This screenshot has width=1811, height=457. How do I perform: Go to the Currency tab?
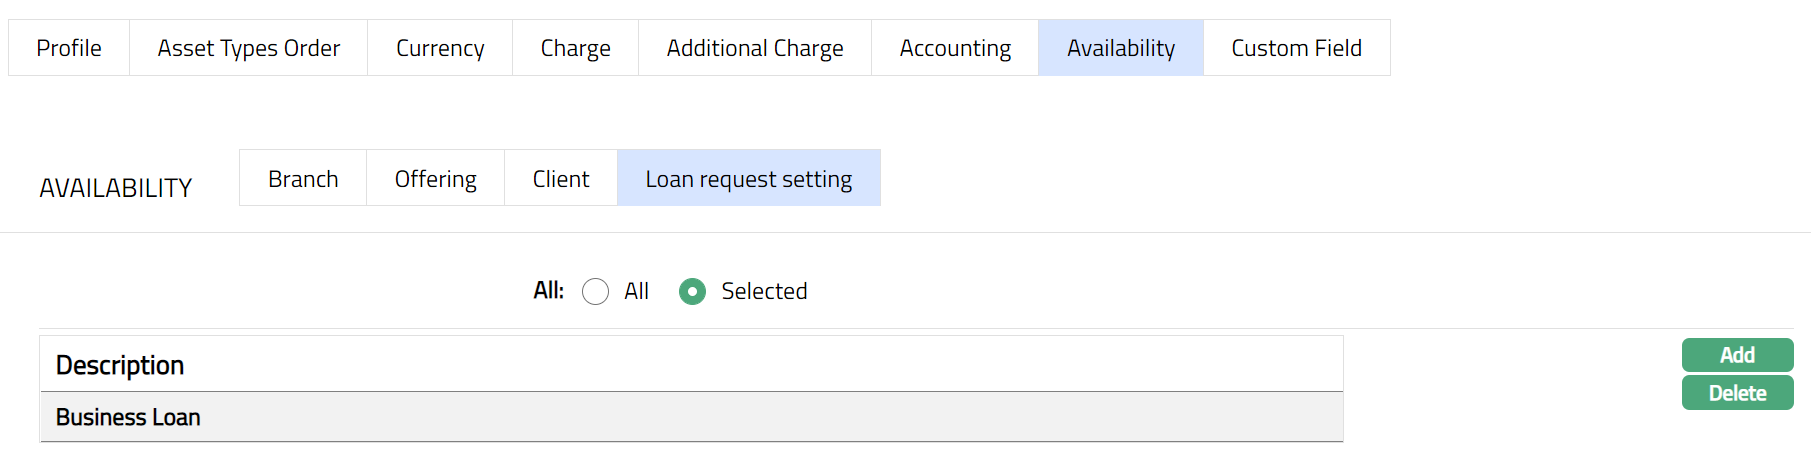click(x=440, y=48)
